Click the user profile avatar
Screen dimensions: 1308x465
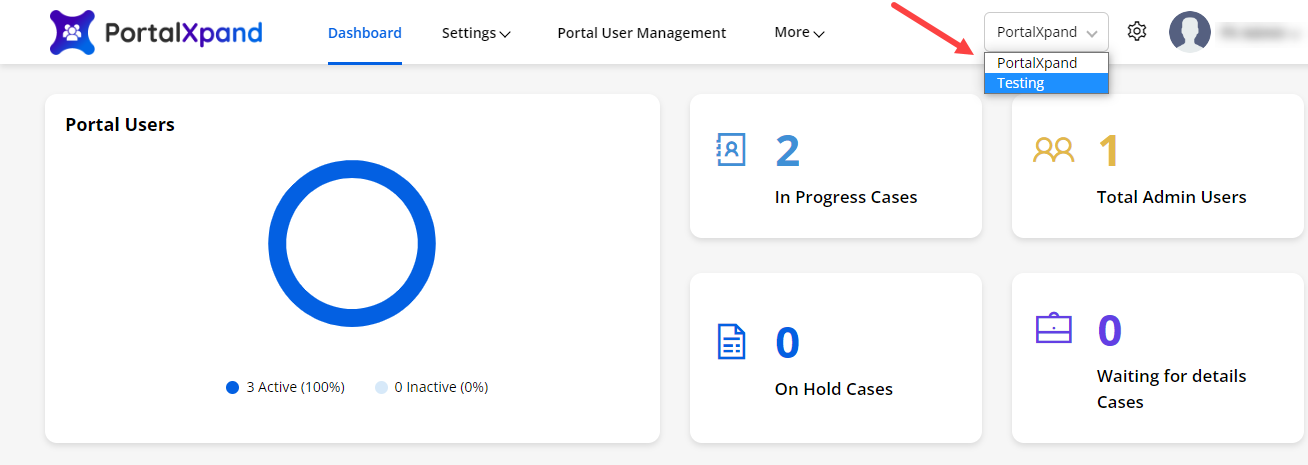click(1190, 32)
